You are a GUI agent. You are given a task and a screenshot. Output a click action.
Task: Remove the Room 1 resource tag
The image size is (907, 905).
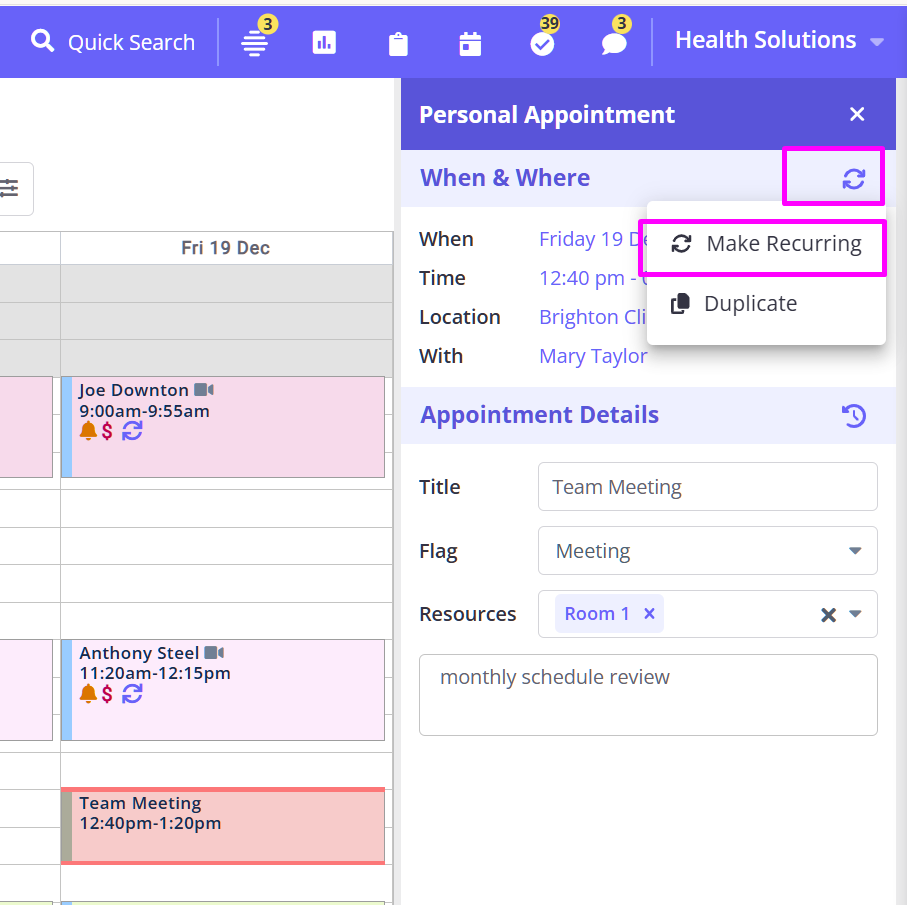tap(649, 614)
